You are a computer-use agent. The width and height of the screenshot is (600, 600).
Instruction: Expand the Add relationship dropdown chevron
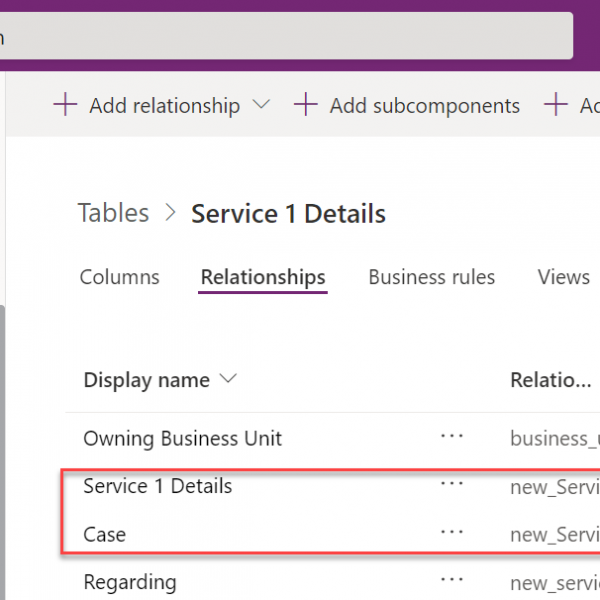(x=263, y=106)
